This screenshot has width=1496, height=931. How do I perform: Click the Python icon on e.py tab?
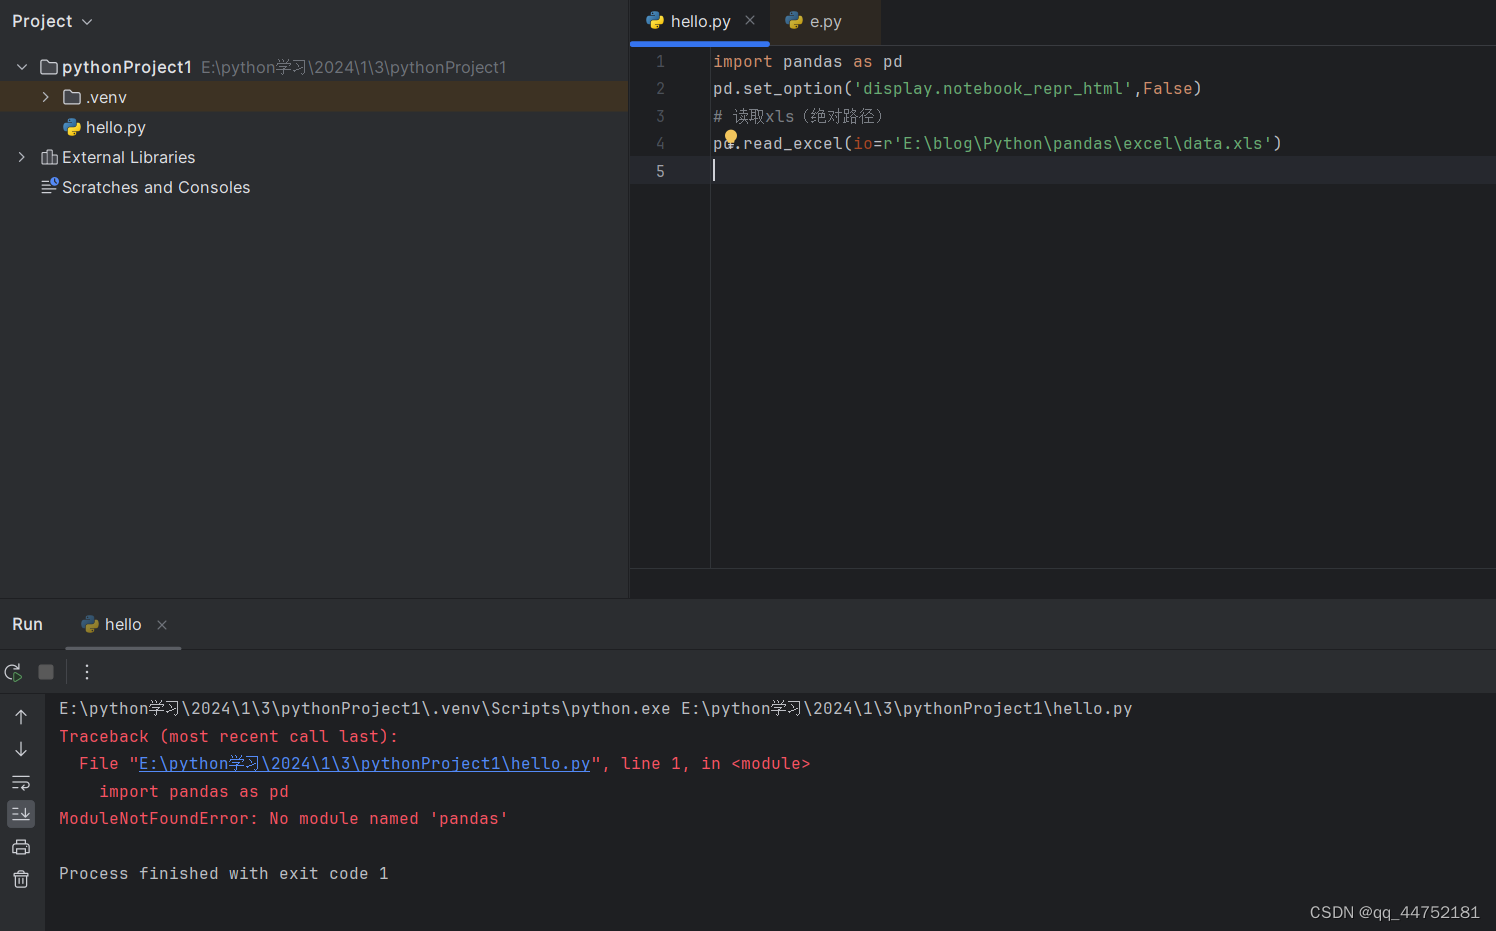pyautogui.click(x=794, y=20)
